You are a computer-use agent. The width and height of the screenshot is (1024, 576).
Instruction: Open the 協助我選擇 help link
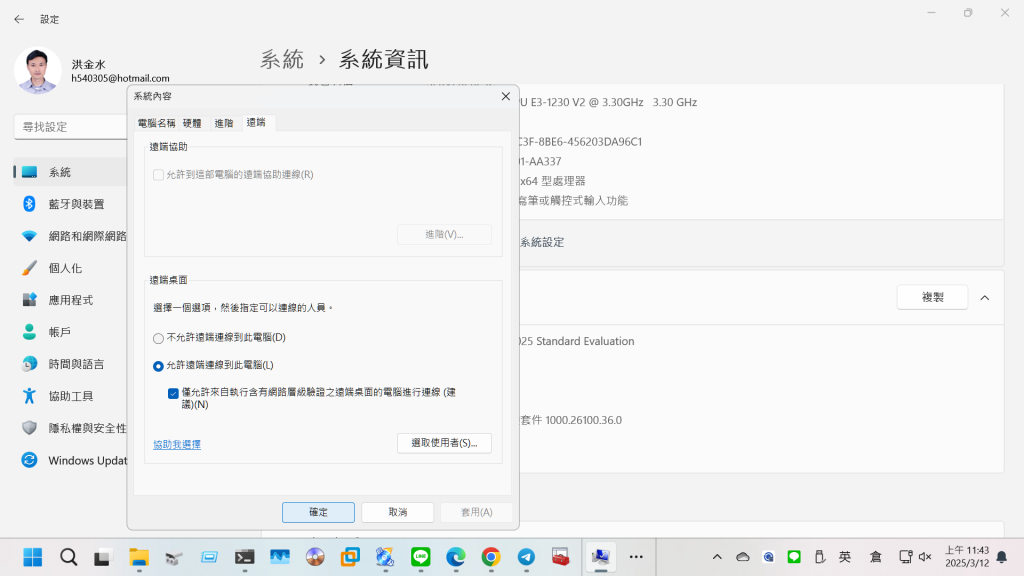click(177, 444)
